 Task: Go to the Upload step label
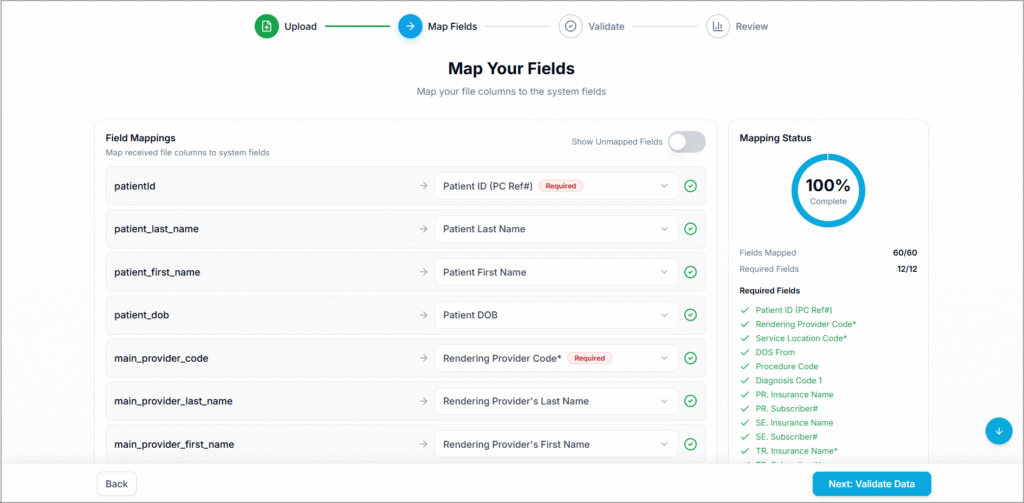(x=300, y=27)
